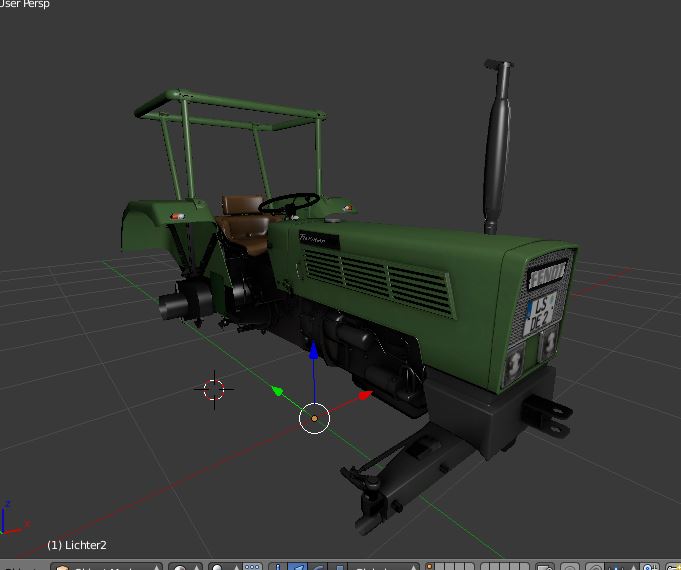Image resolution: width=681 pixels, height=570 pixels.
Task: Click the white manipulator center circle
Action: (x=314, y=418)
